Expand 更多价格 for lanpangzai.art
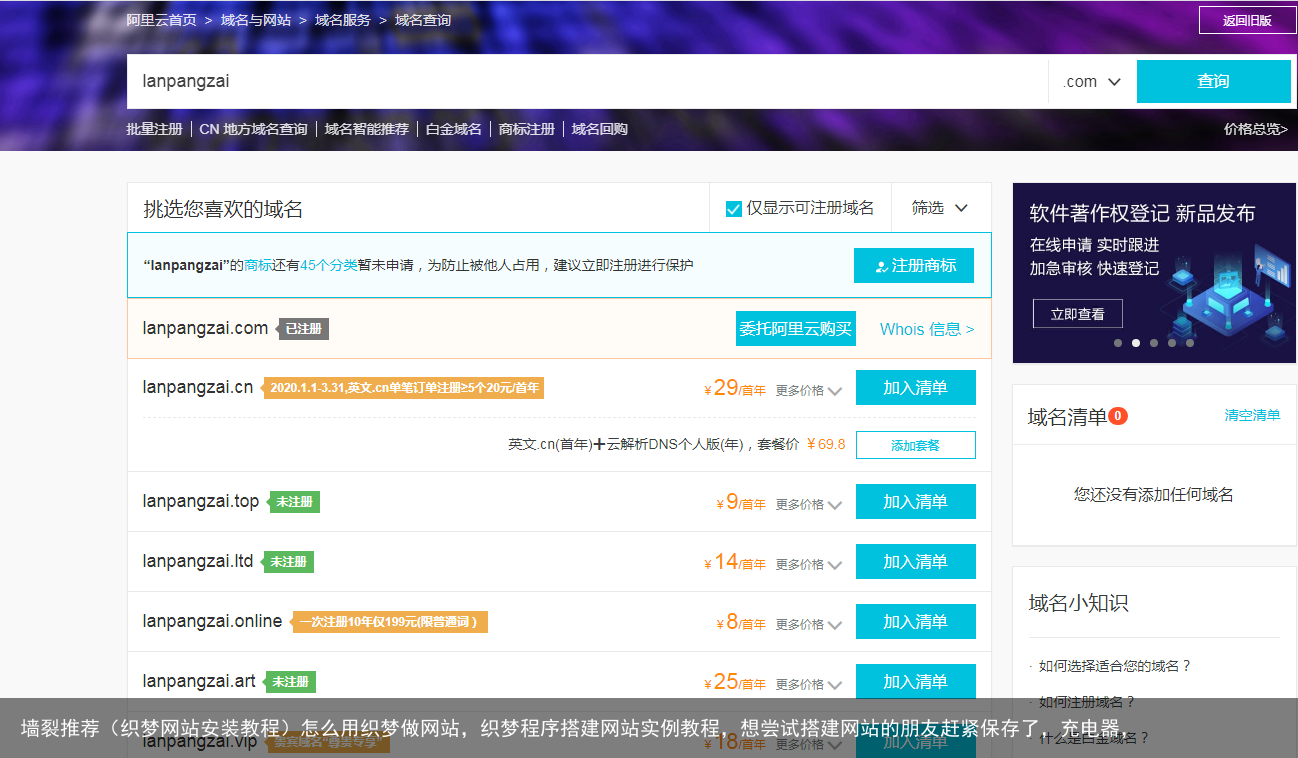The width and height of the screenshot is (1298, 758). click(809, 685)
